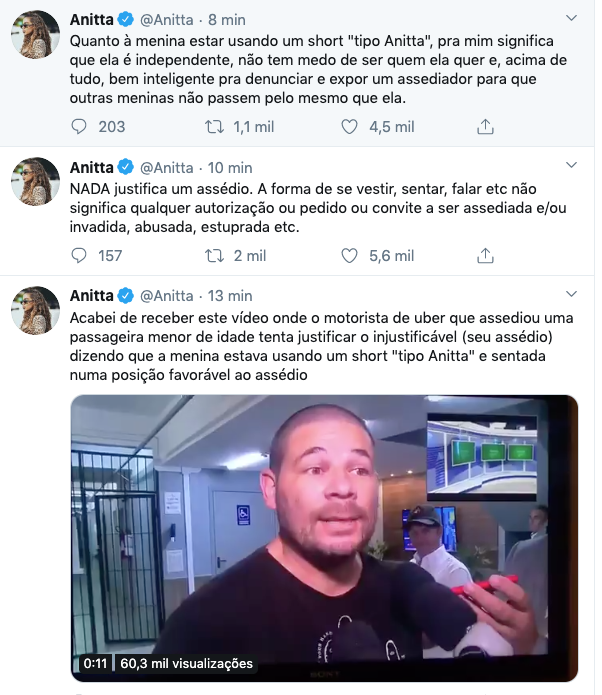The height and width of the screenshot is (695, 602).
Task: Expand options menu on the 10 min tweet
Action: [x=571, y=165]
